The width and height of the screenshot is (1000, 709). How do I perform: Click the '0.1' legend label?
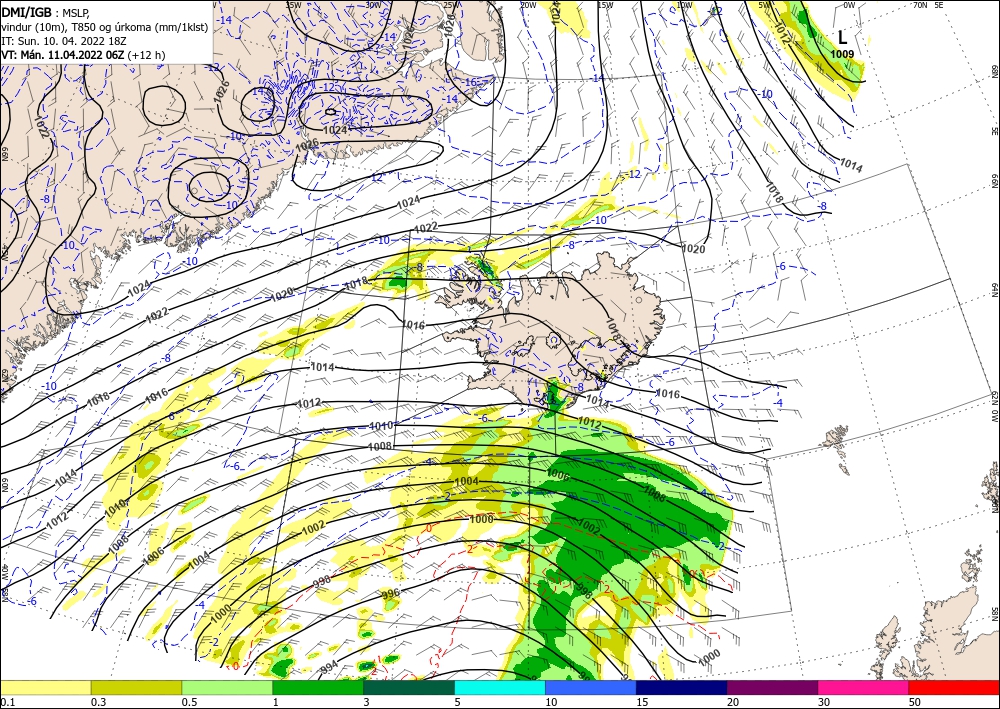tap(7, 702)
